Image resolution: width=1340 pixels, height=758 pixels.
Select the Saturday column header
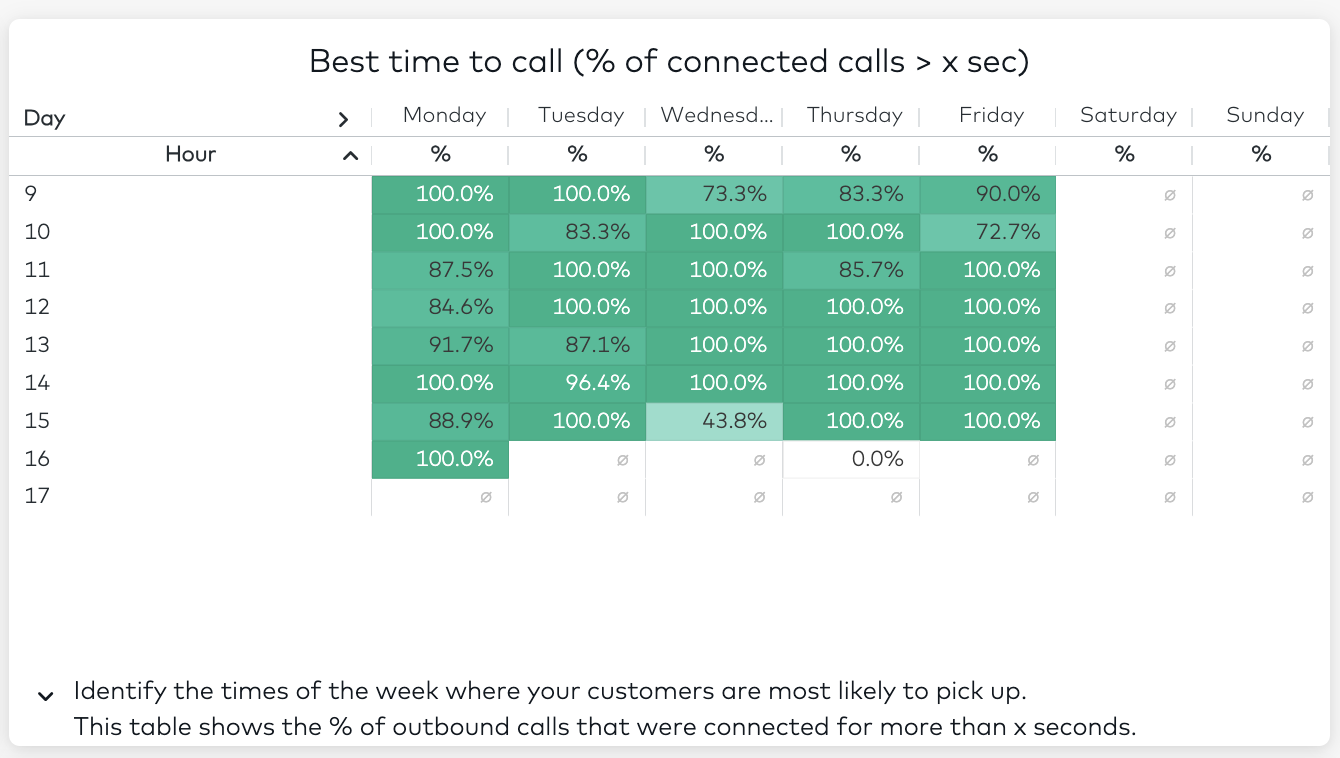(1128, 115)
